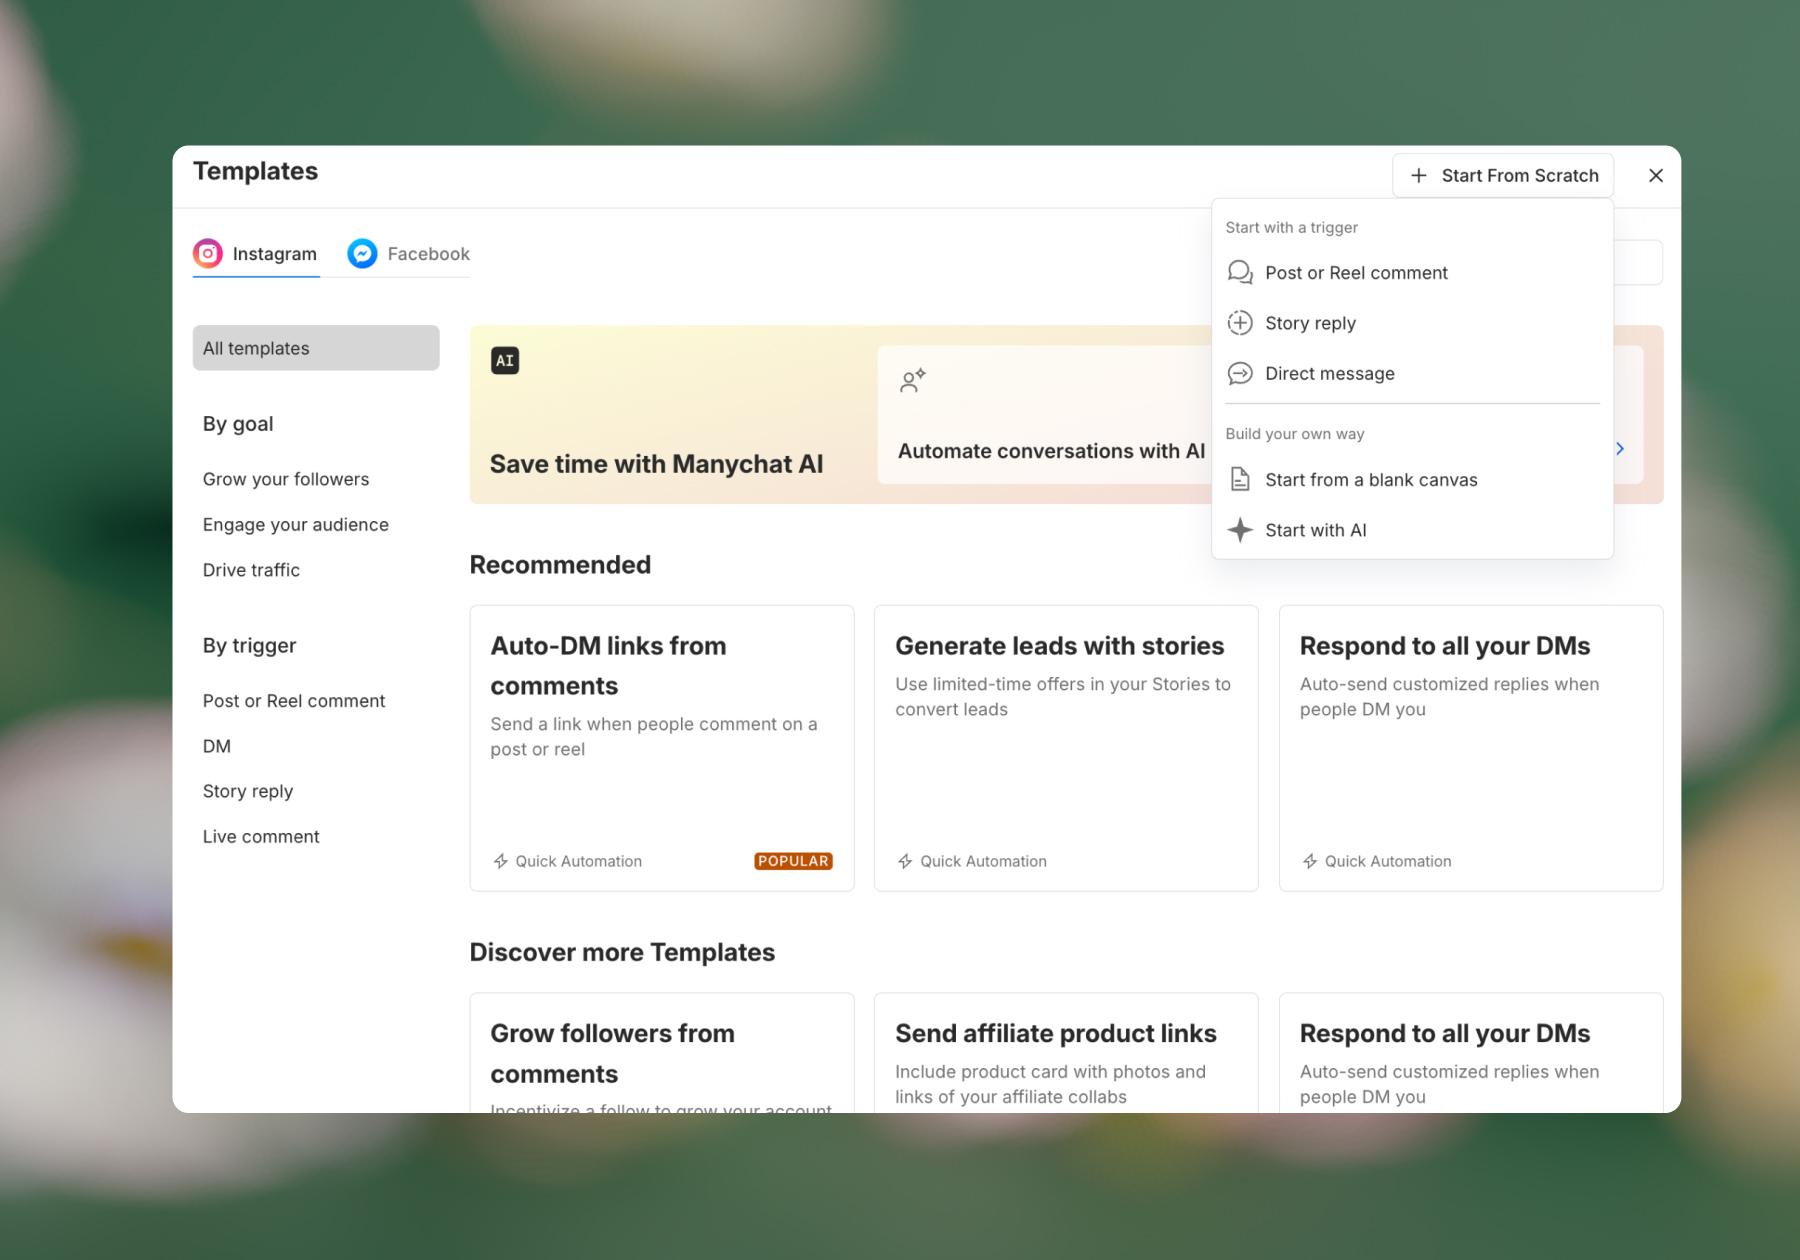Viewport: 1800px width, 1260px height.
Task: Open Generate leads with stories template
Action: [x=1066, y=748]
